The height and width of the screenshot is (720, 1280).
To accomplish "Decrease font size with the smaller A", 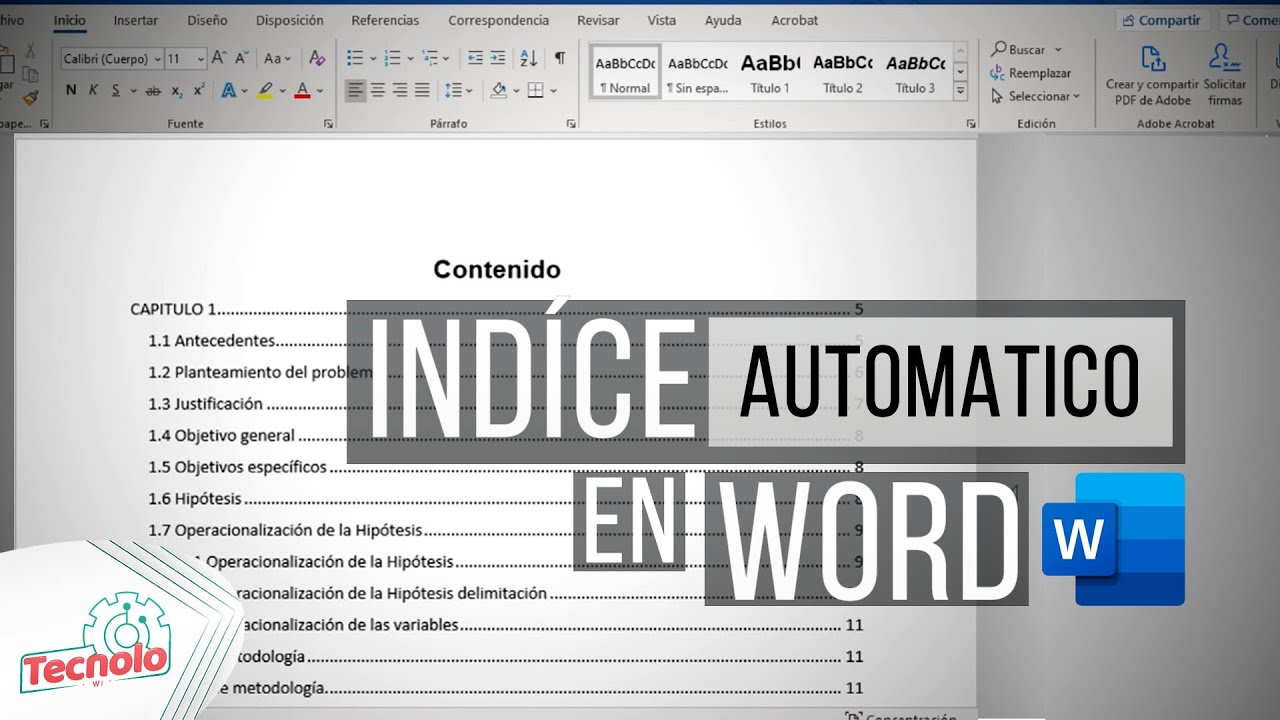I will [x=241, y=59].
